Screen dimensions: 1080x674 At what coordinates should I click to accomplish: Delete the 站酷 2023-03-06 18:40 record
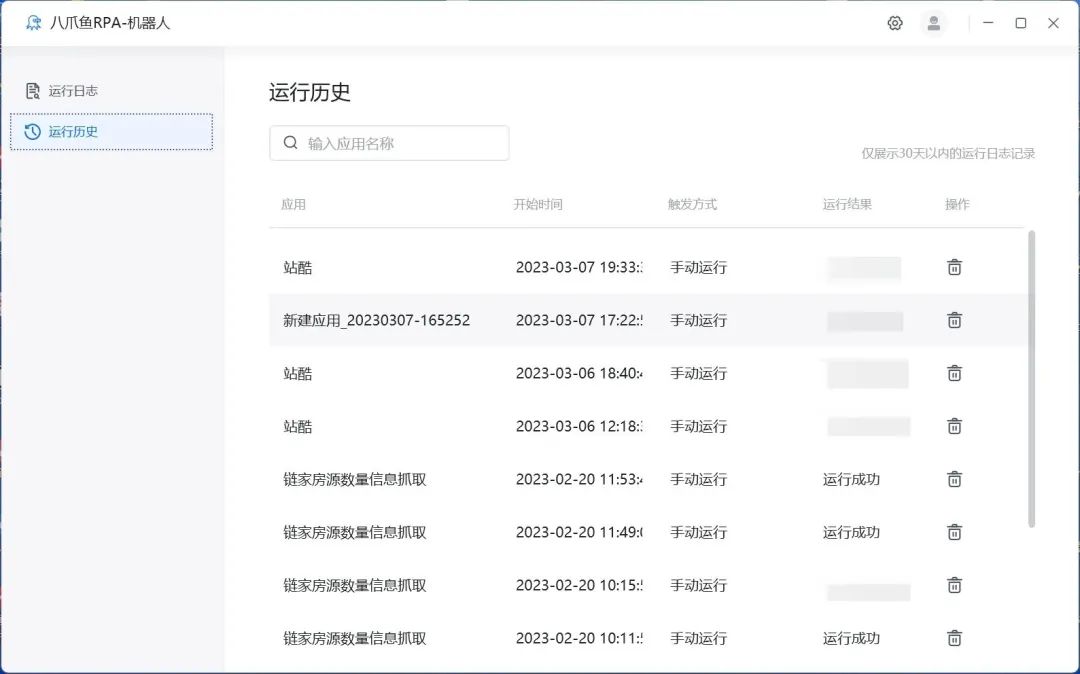click(x=954, y=373)
